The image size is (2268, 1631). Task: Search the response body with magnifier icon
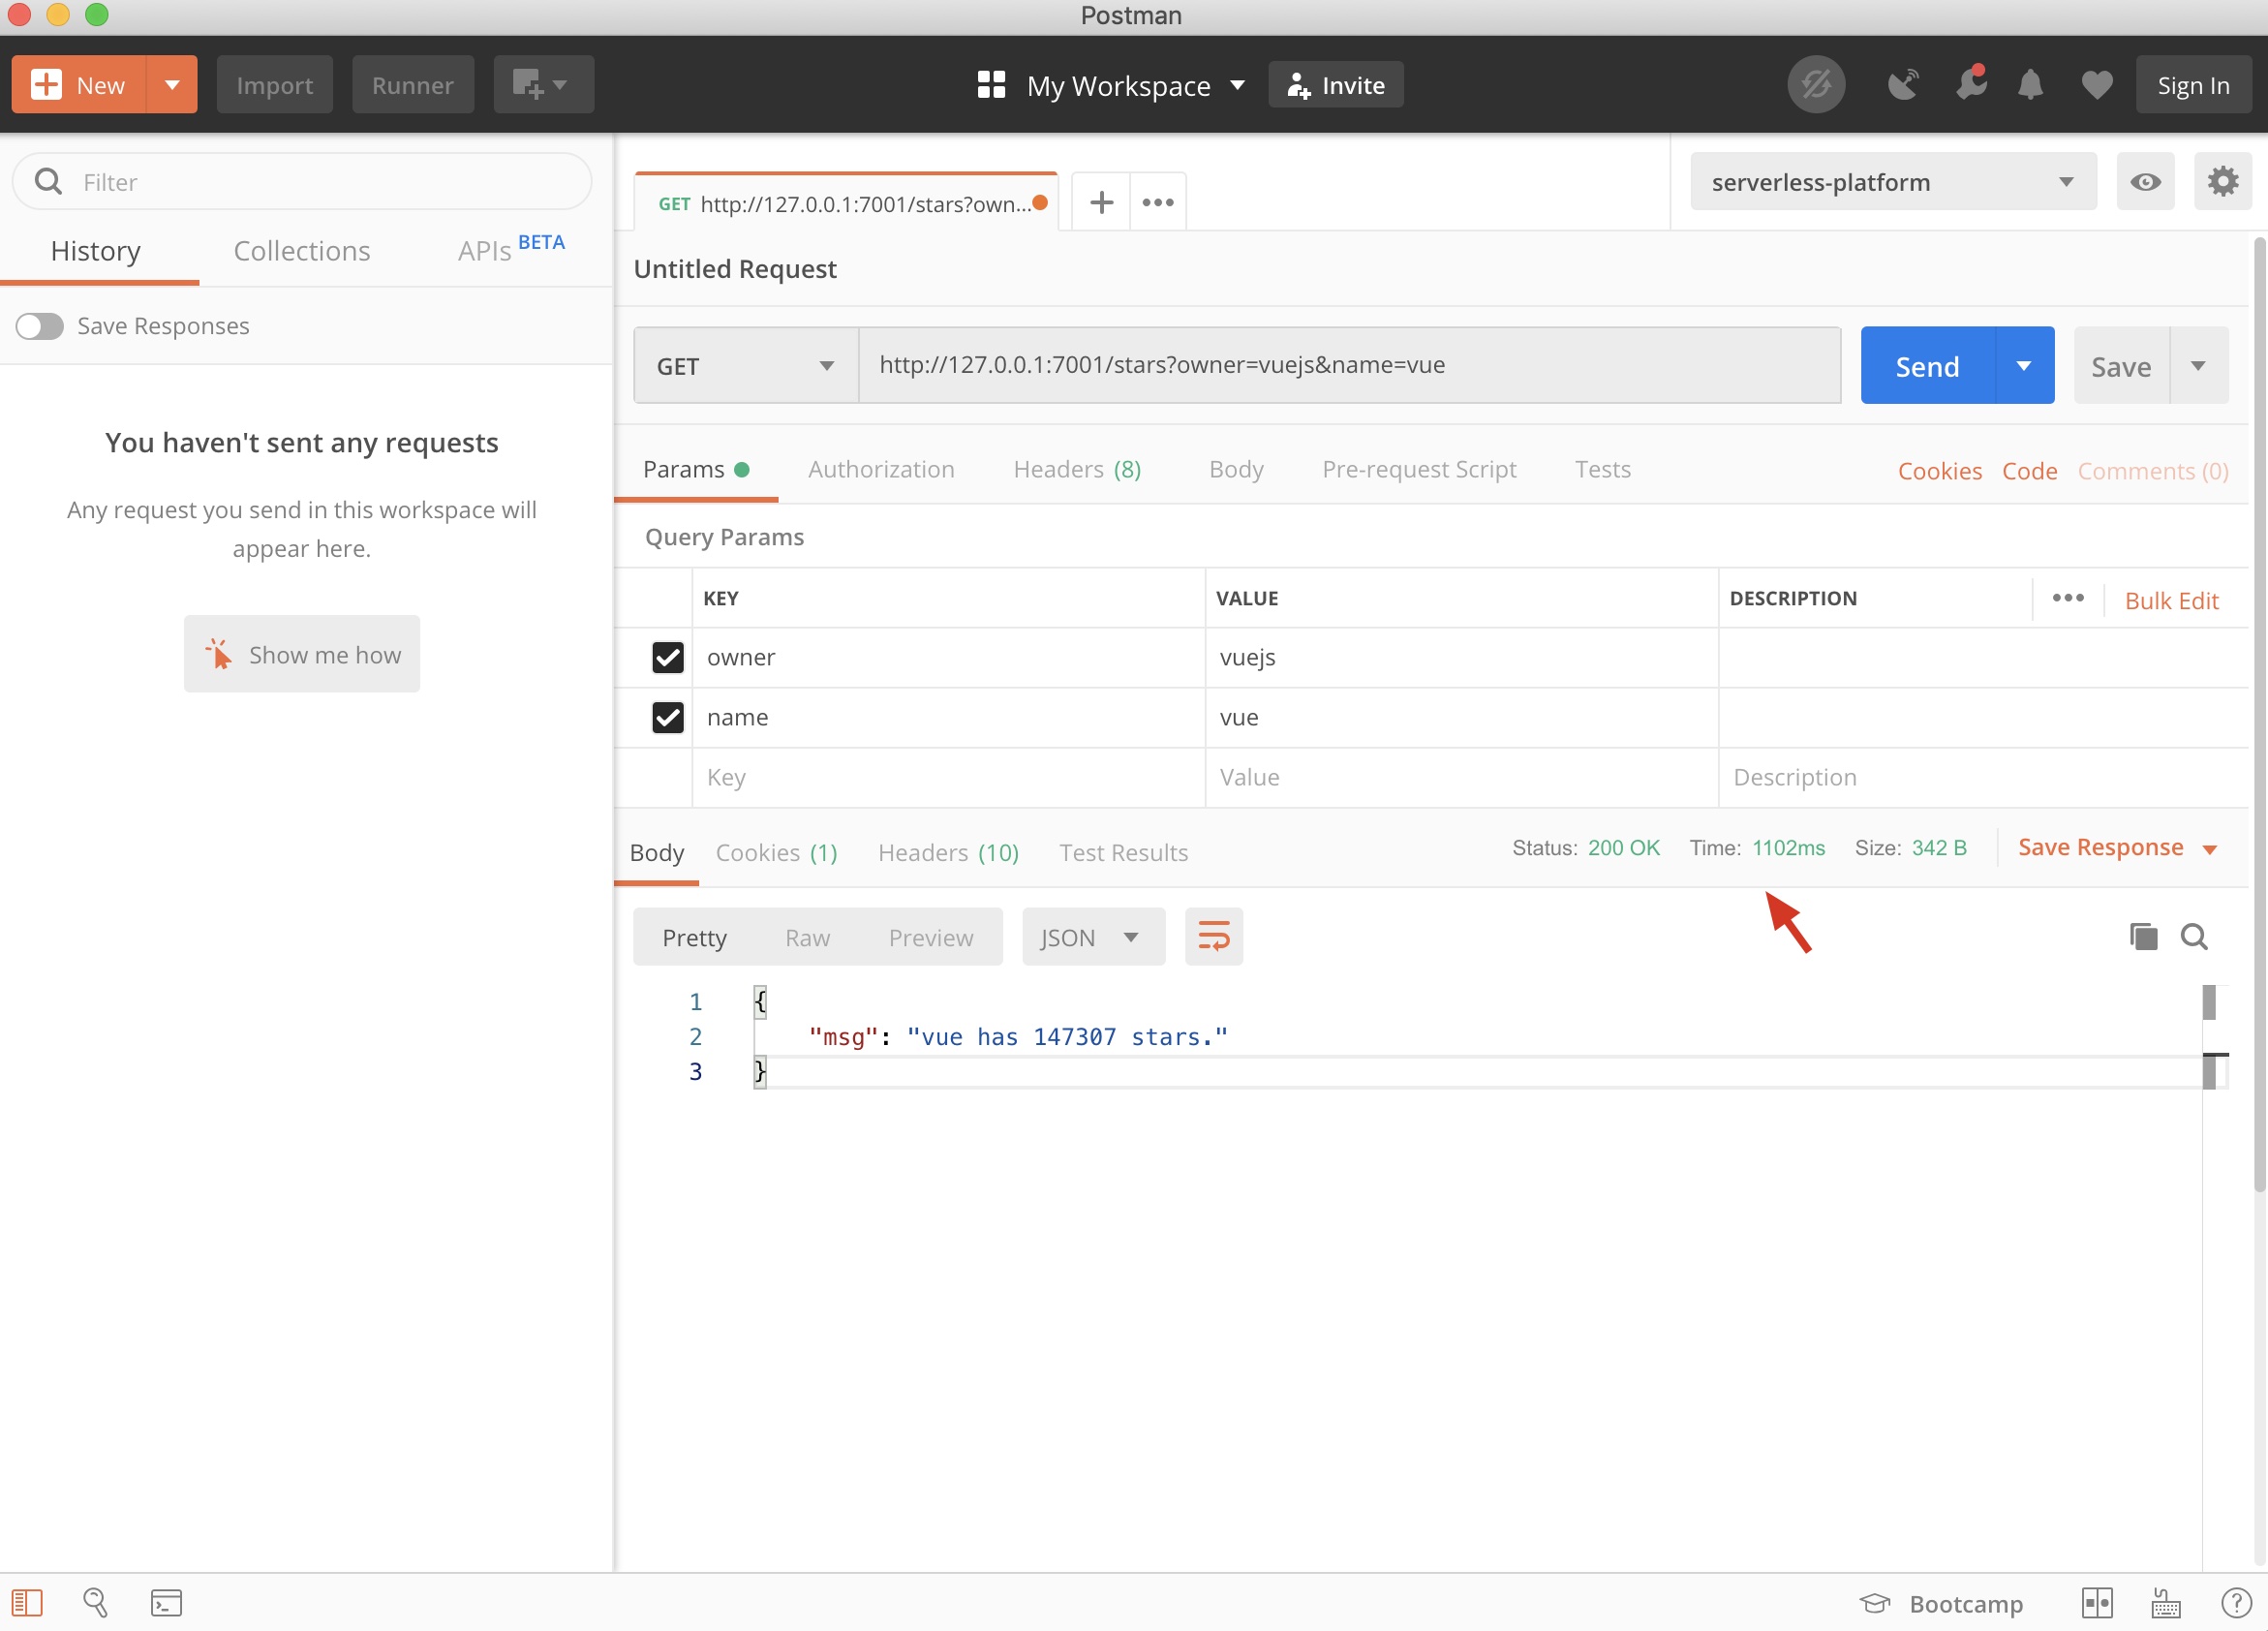click(x=2194, y=937)
